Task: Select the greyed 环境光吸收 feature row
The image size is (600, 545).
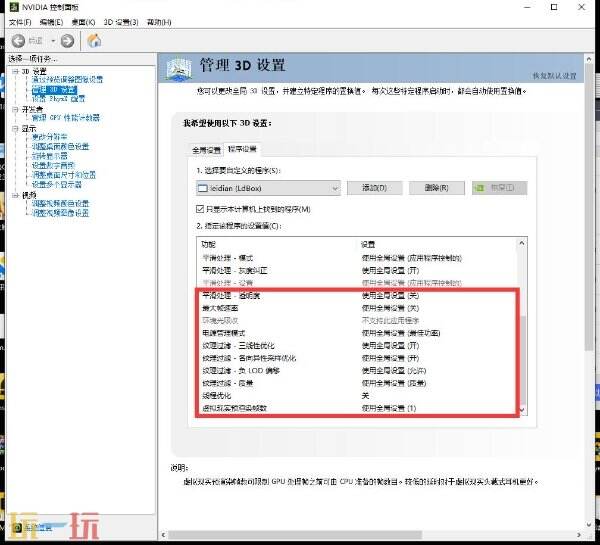Action: (x=220, y=320)
